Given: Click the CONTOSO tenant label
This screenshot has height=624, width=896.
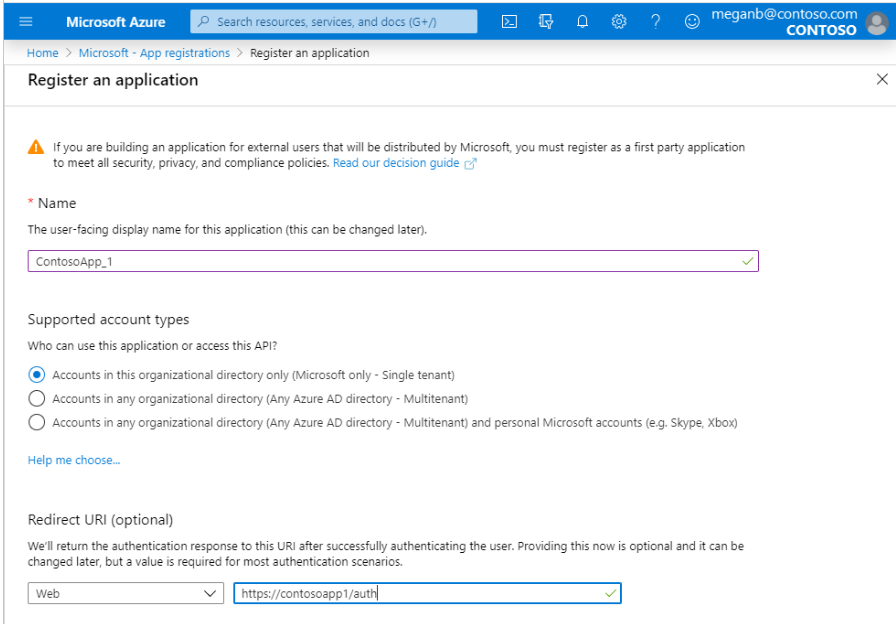Looking at the screenshot, I should click(x=821, y=30).
